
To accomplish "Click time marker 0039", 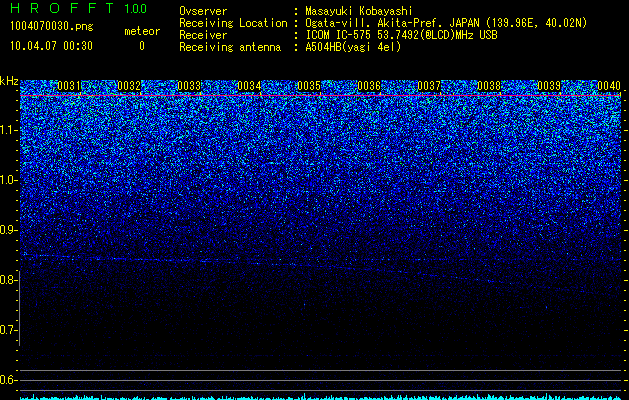I will [549, 86].
